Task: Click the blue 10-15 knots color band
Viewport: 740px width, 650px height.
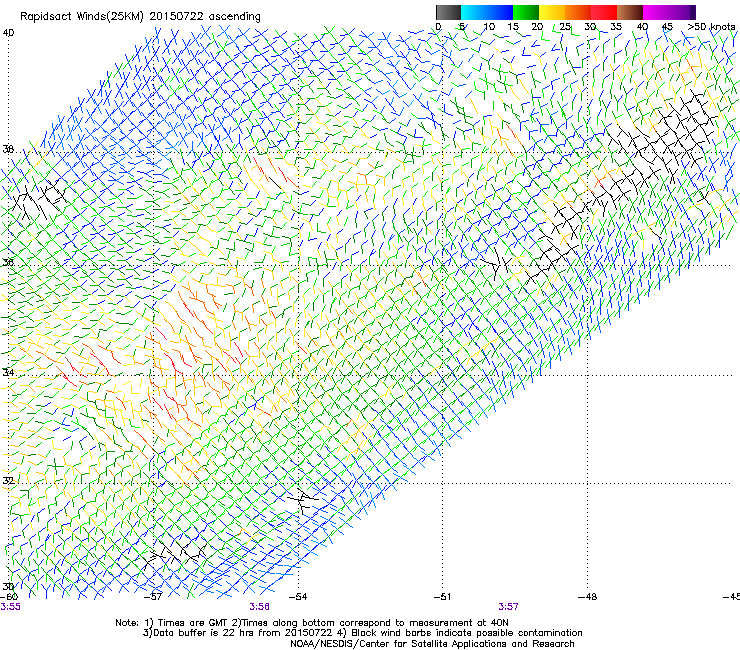Action: click(x=500, y=12)
